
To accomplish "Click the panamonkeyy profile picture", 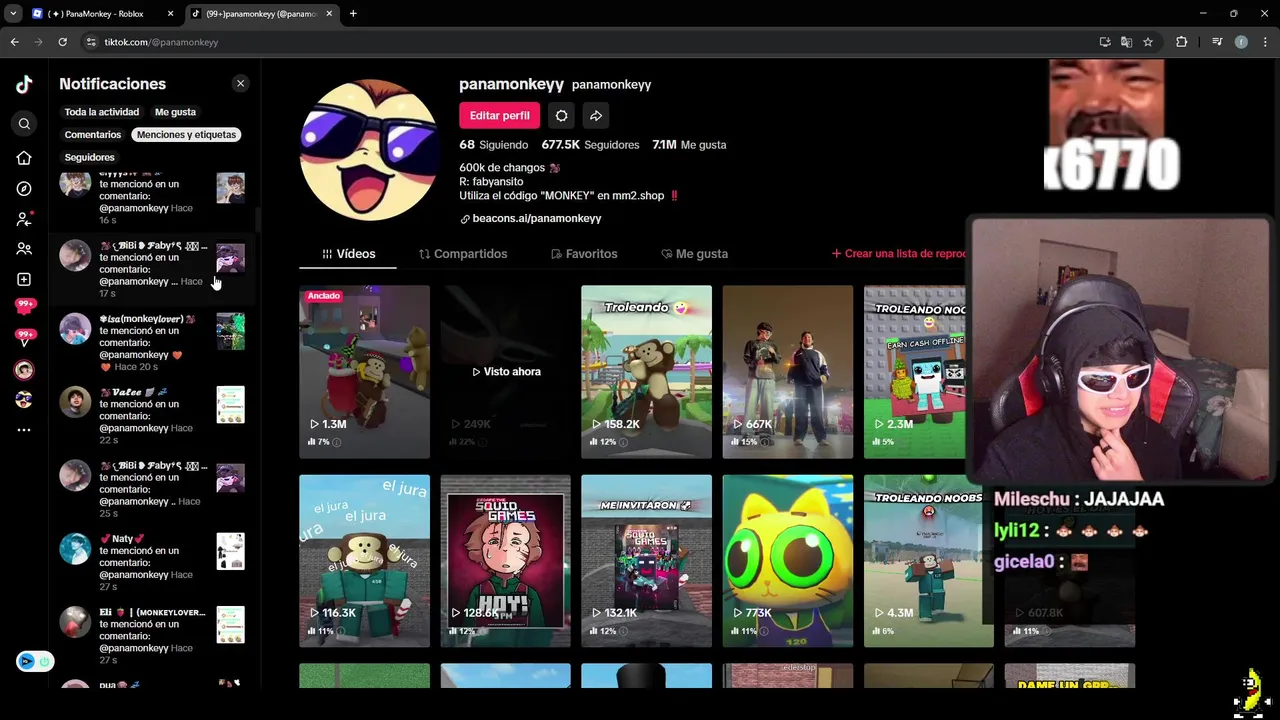I will (x=369, y=150).
